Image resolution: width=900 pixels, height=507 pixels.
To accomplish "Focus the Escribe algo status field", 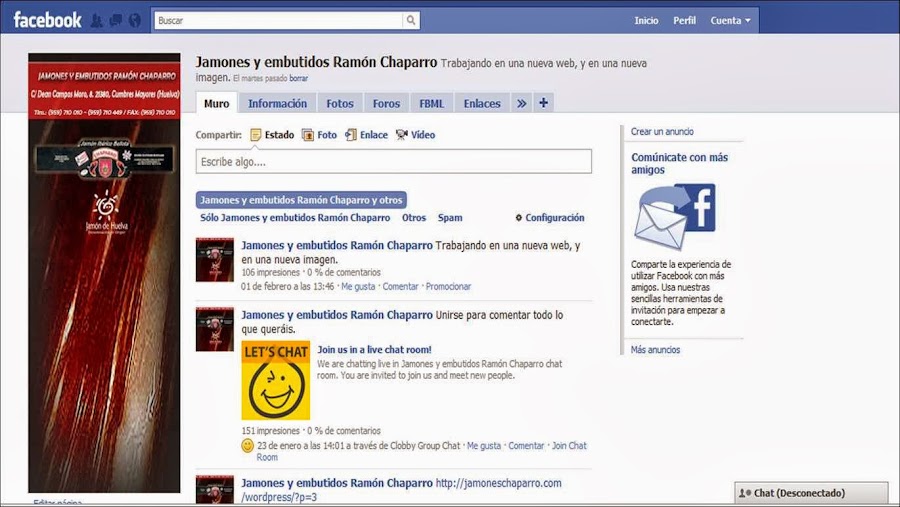I will click(x=394, y=161).
